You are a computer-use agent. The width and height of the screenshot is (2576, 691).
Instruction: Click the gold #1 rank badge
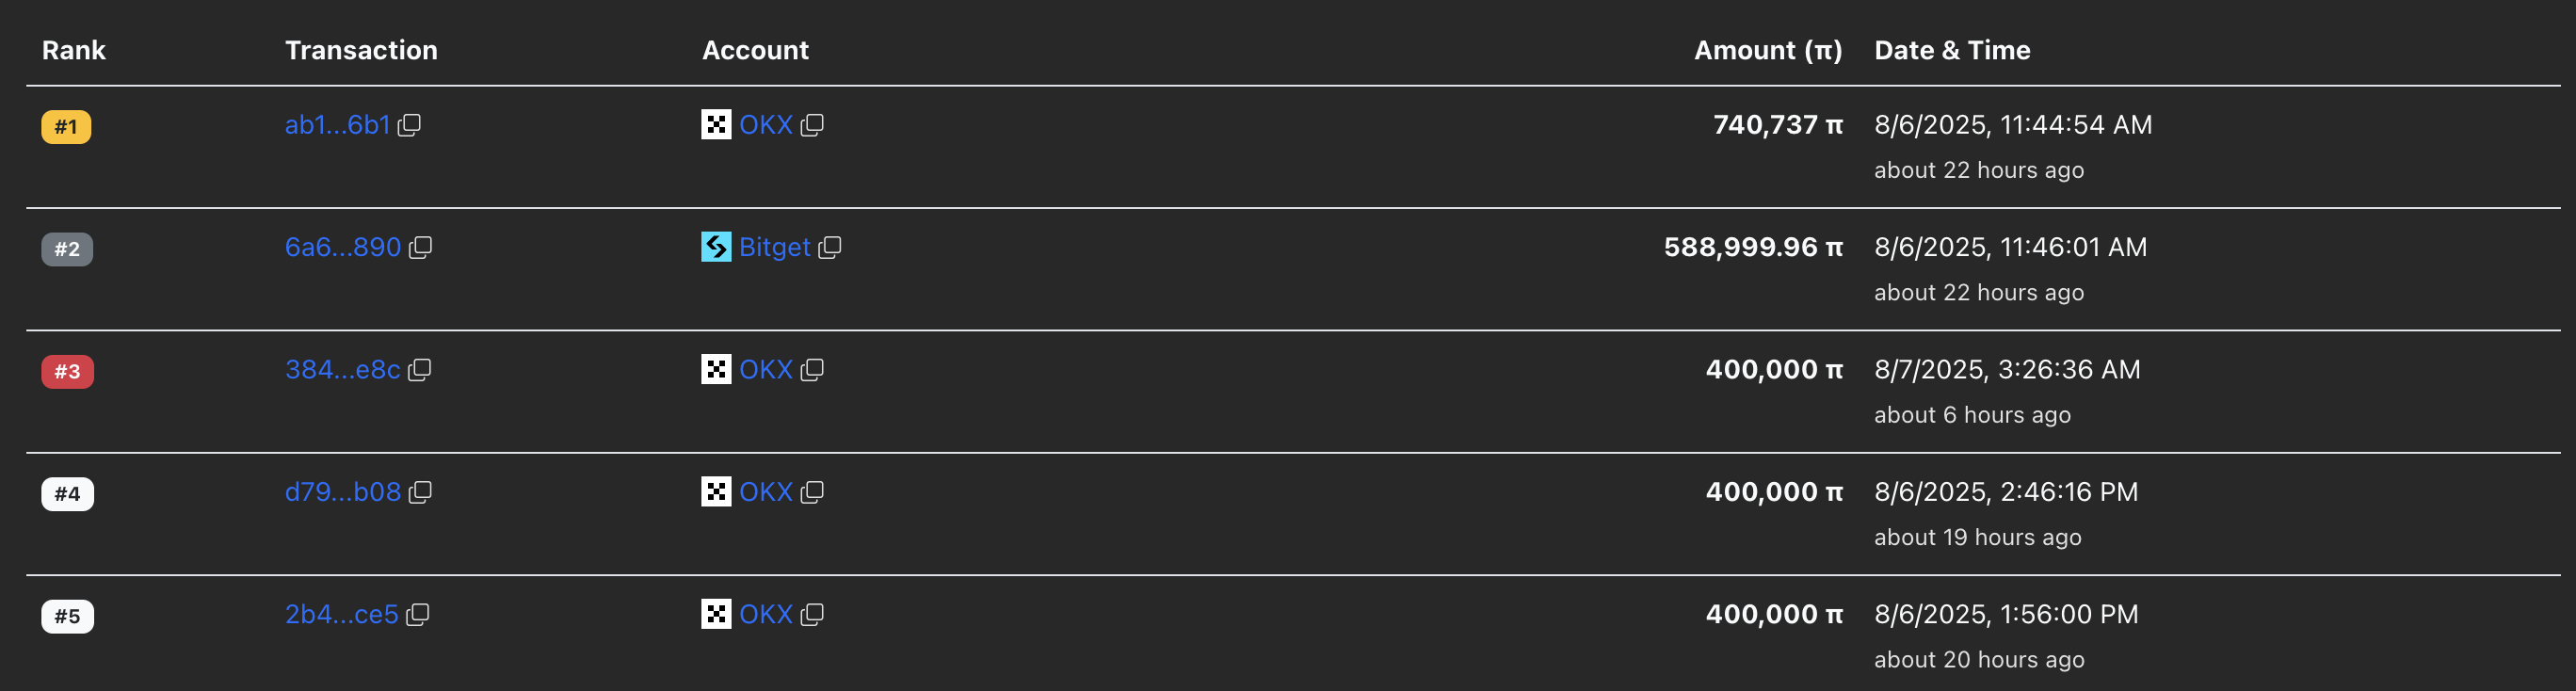[66, 127]
